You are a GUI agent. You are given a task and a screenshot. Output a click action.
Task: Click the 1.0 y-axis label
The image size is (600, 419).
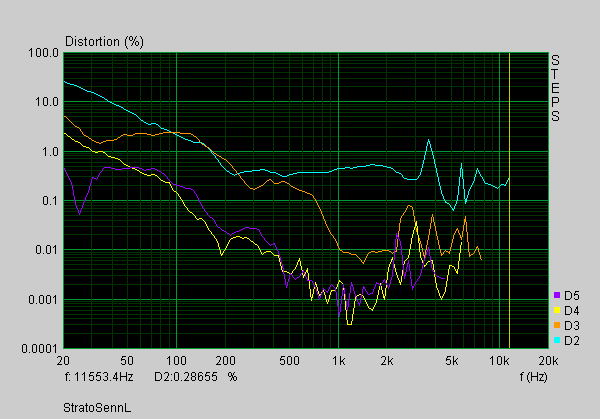[50, 152]
